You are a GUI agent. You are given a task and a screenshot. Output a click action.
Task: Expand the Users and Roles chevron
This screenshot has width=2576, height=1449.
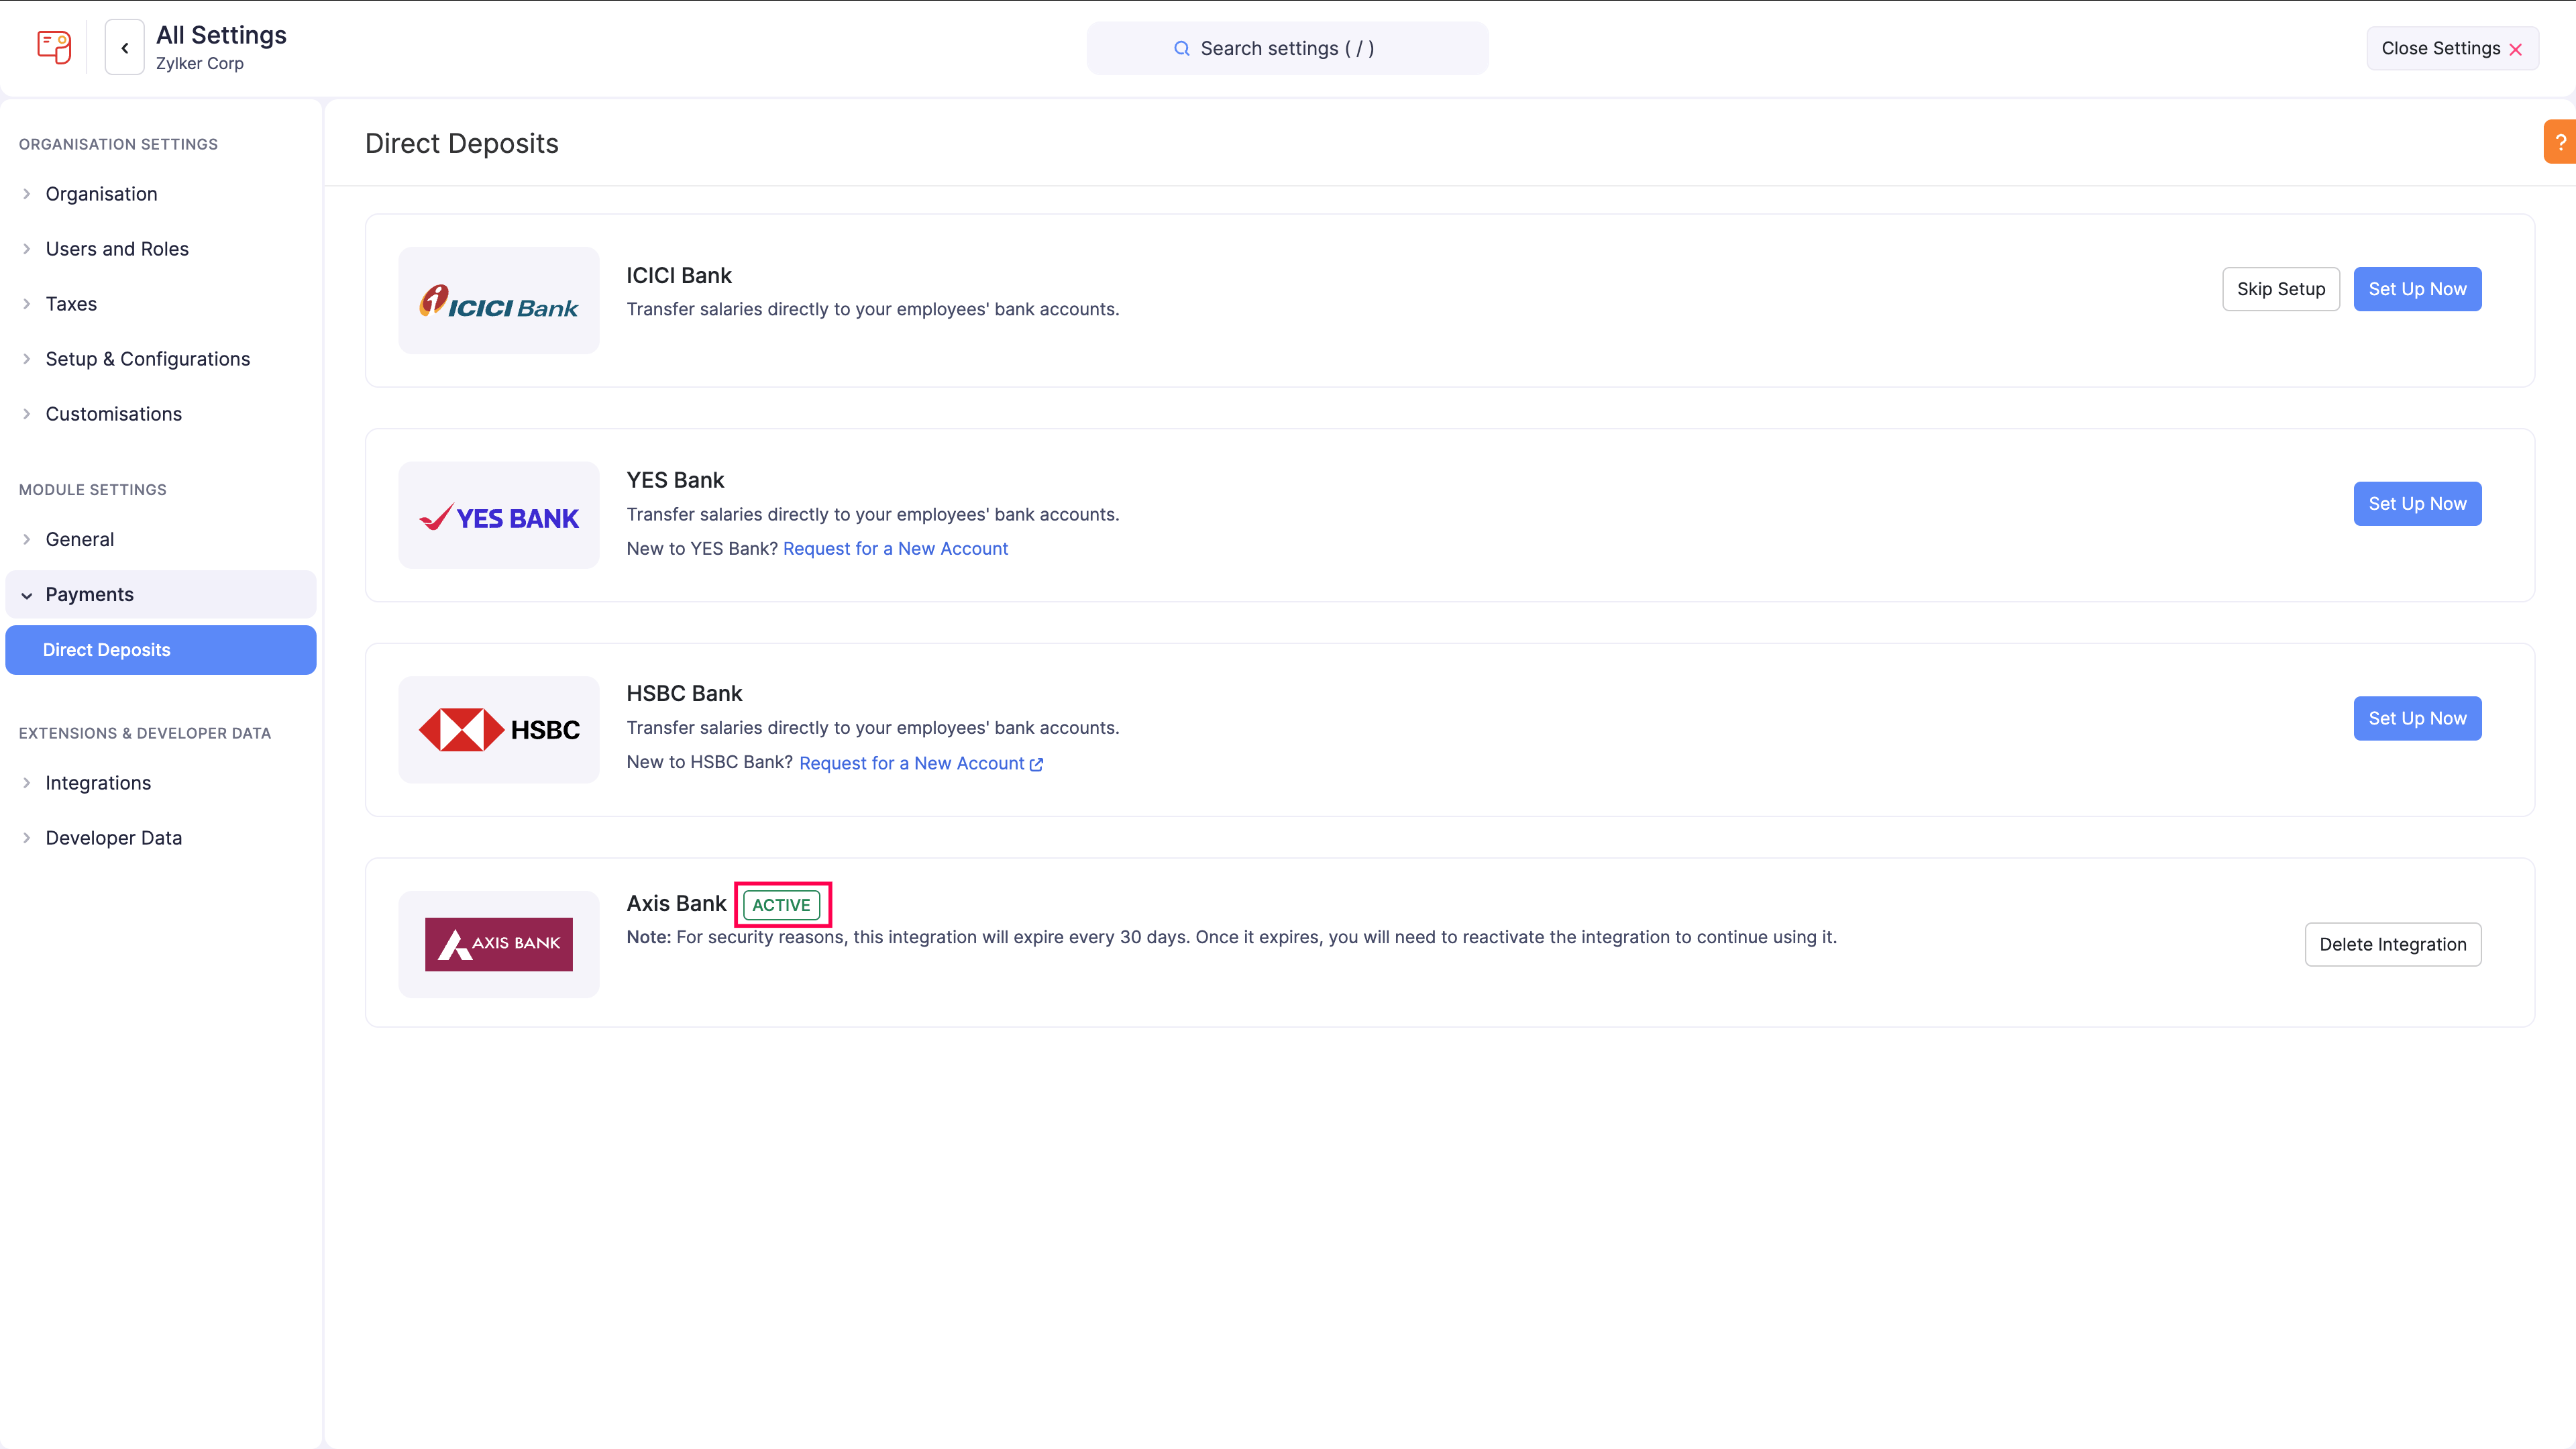[x=27, y=249]
